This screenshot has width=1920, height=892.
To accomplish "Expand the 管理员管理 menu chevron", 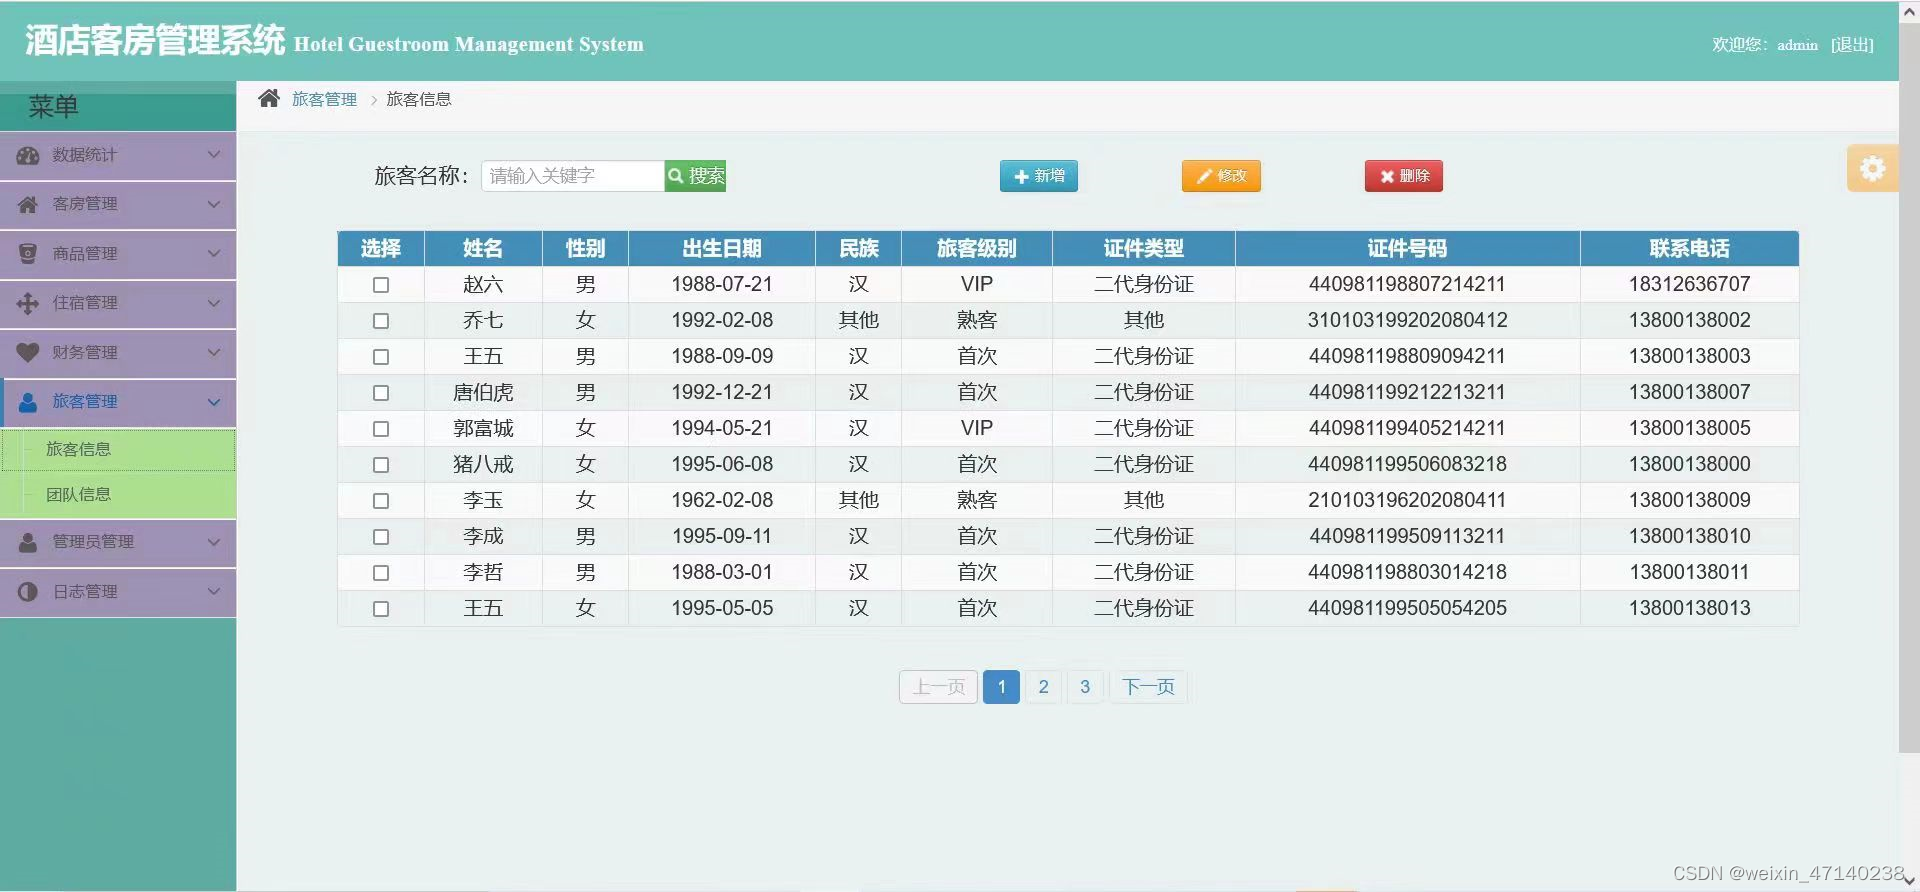I will pos(213,541).
